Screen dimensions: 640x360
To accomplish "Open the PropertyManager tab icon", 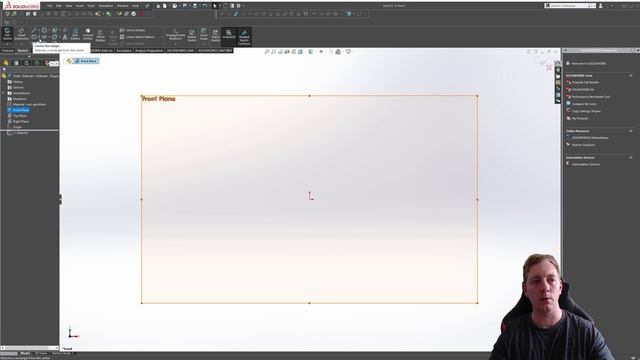I will pyautogui.click(x=16, y=63).
